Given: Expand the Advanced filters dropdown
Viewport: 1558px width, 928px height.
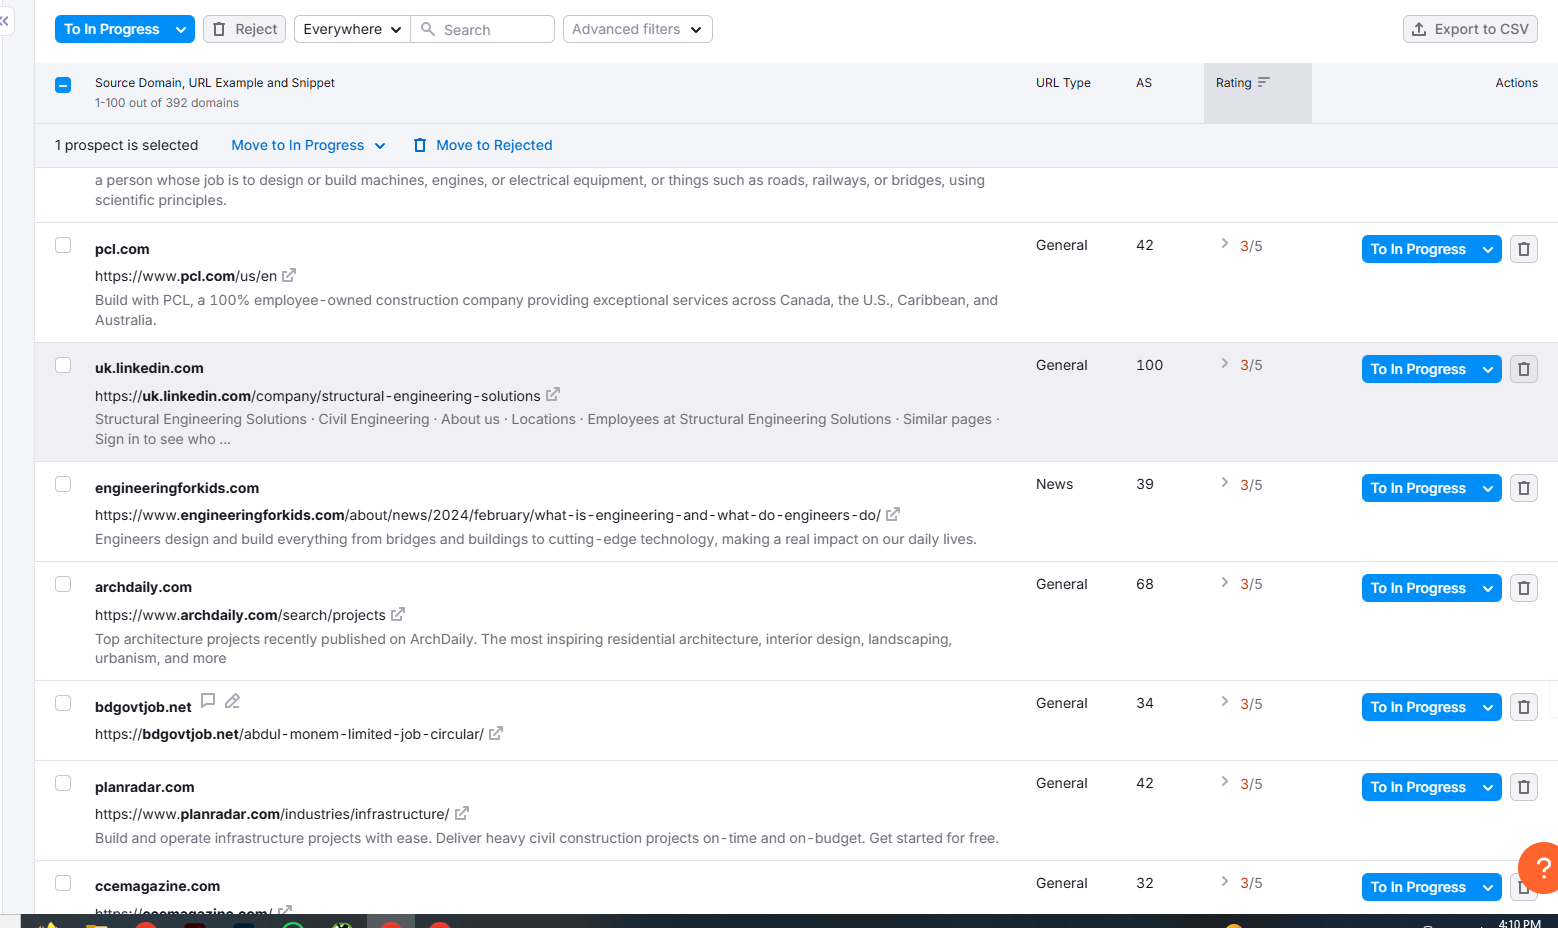Looking at the screenshot, I should 637,29.
